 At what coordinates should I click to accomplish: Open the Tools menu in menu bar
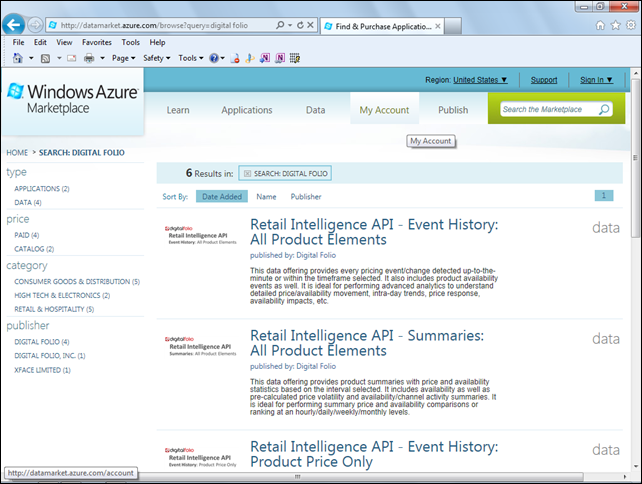(x=131, y=42)
